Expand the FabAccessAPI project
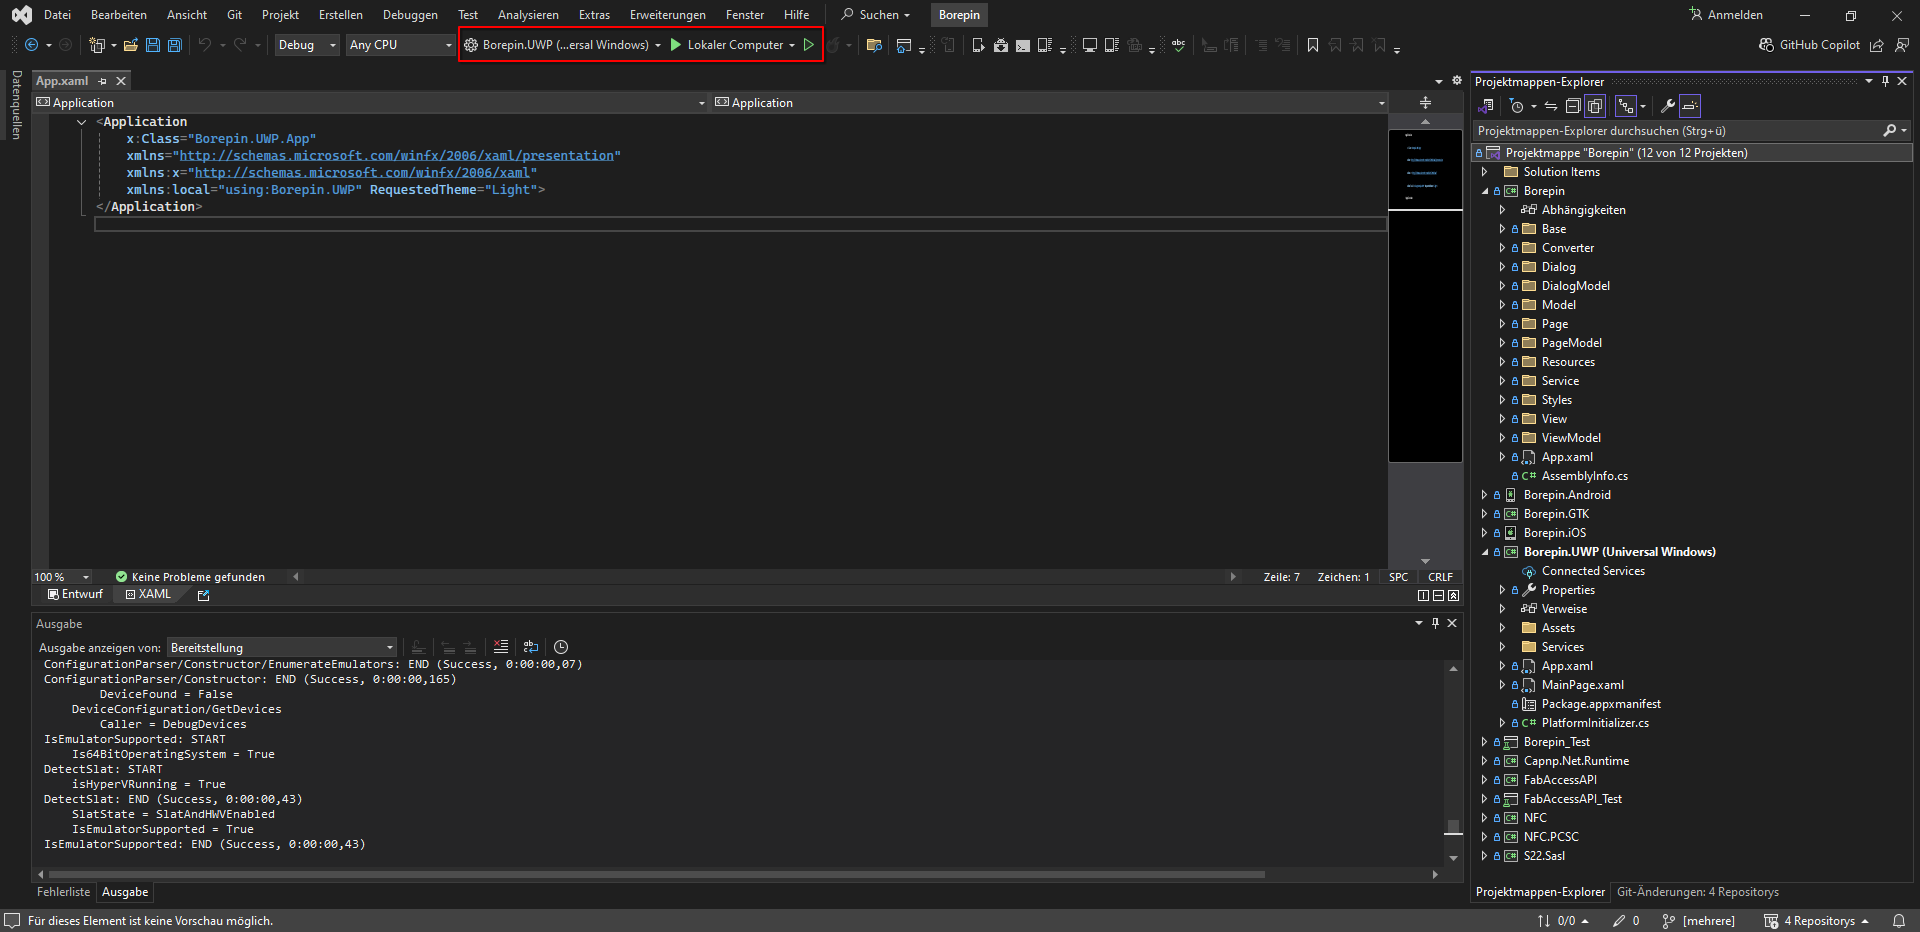The height and width of the screenshot is (932, 1920). click(x=1484, y=780)
